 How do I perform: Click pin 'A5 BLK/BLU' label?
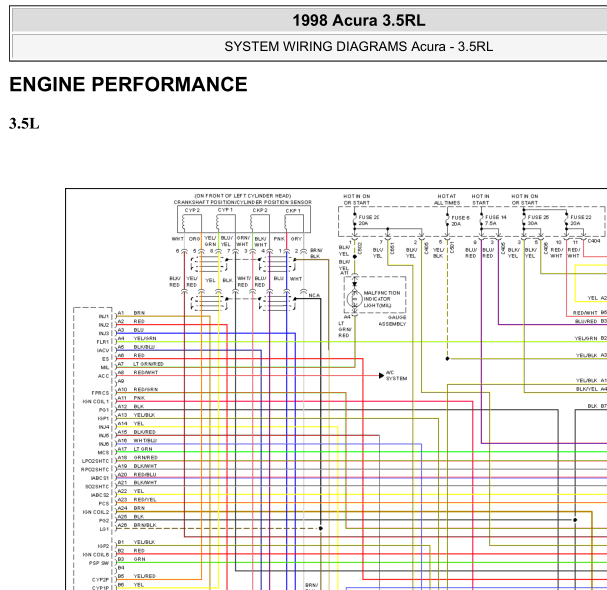(x=136, y=347)
